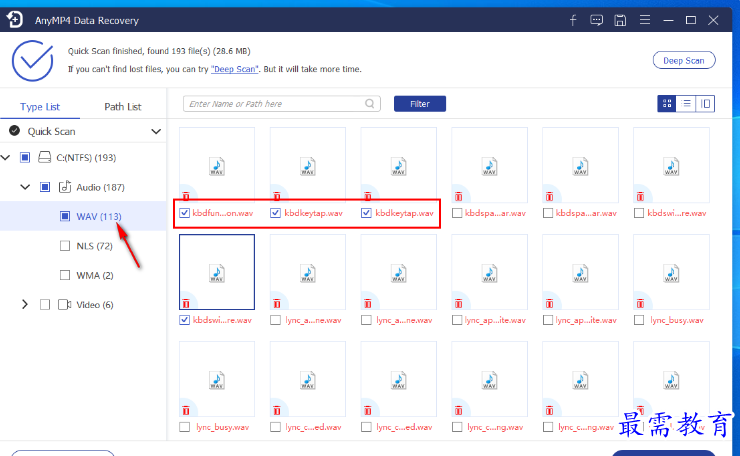Check the first kbdspa...ar.wav checkbox

[457, 213]
